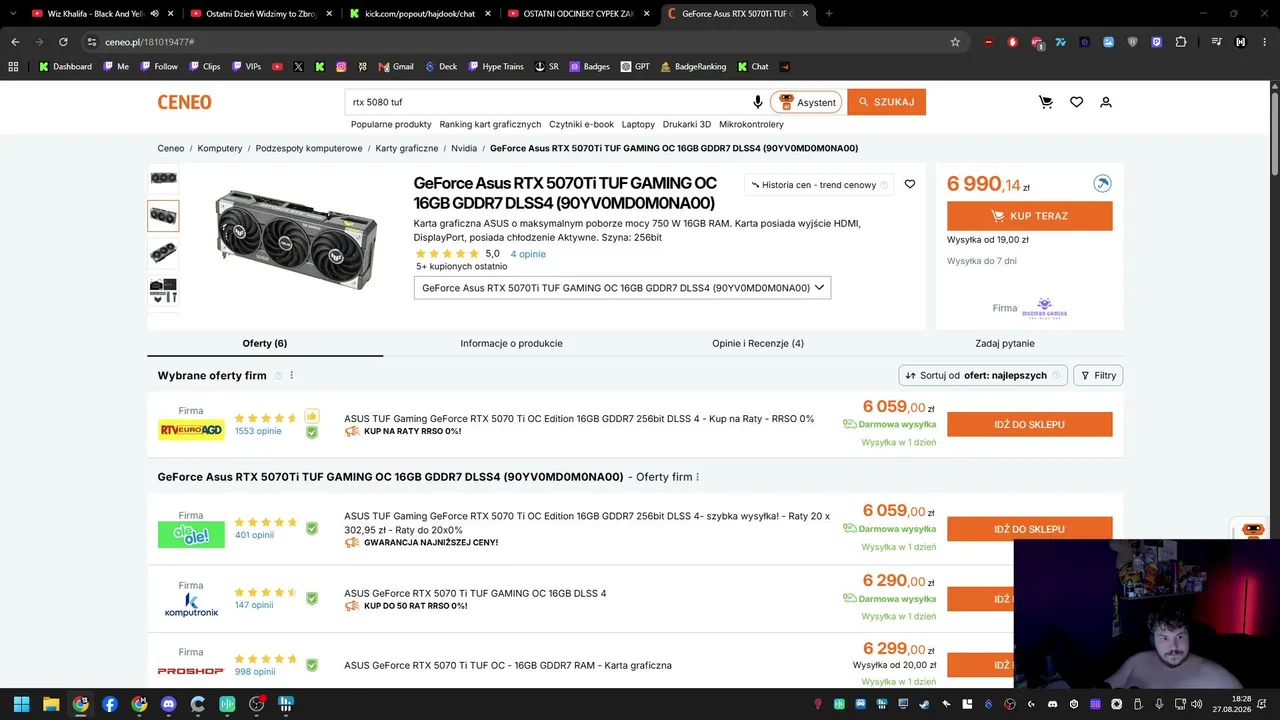Click the 'KUP TERAZ' button
1280x720 pixels.
tap(1029, 216)
